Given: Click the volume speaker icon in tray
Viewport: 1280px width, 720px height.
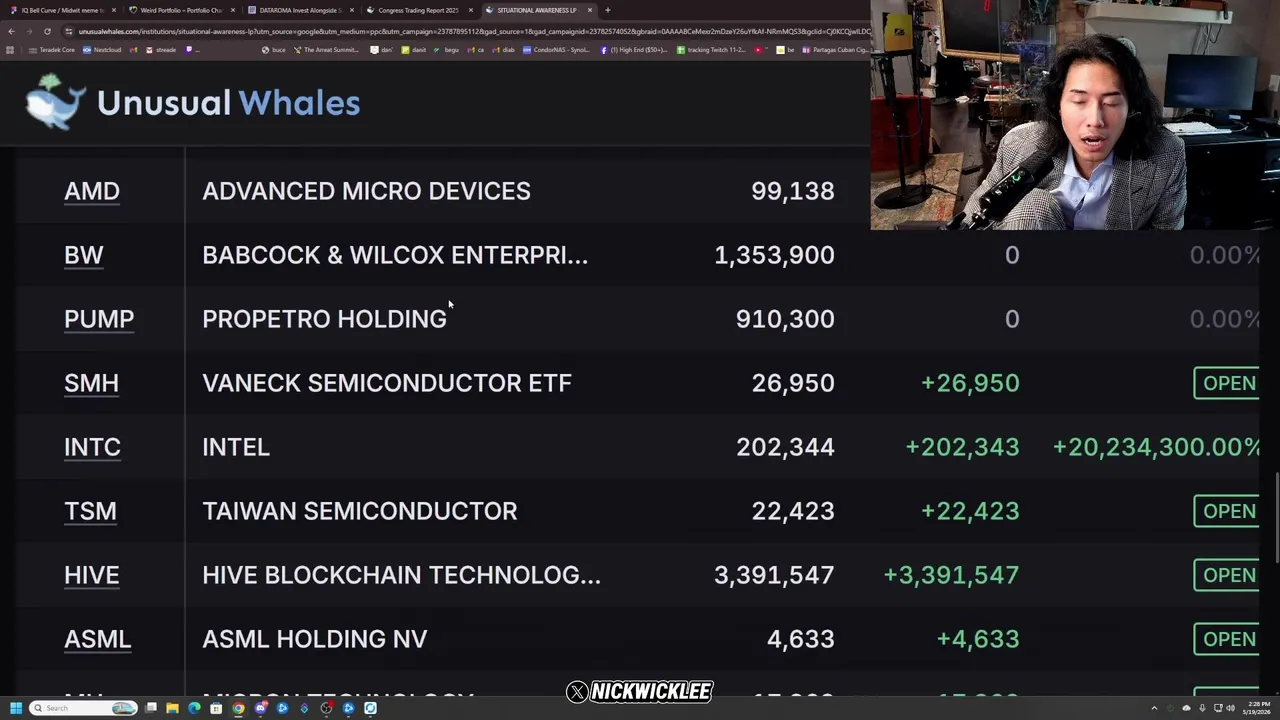Looking at the screenshot, I should [1230, 708].
